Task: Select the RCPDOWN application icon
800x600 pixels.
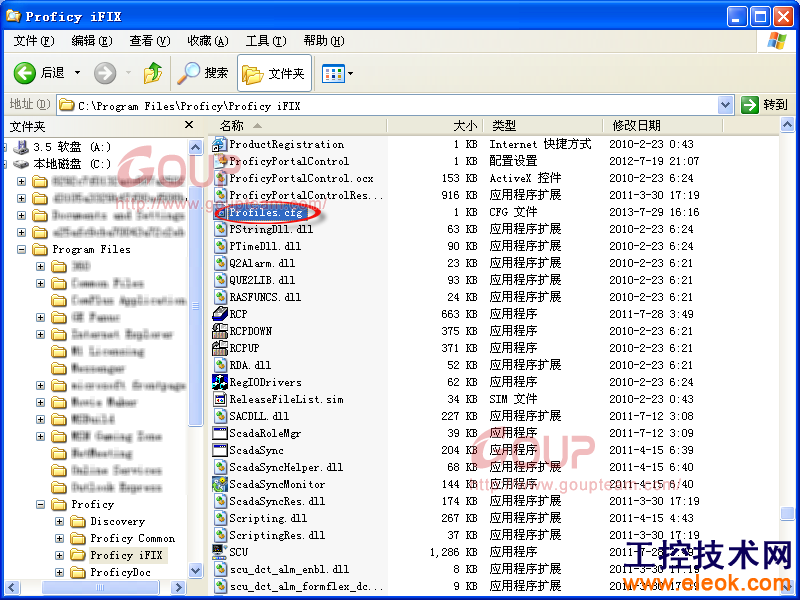Action: tap(219, 331)
